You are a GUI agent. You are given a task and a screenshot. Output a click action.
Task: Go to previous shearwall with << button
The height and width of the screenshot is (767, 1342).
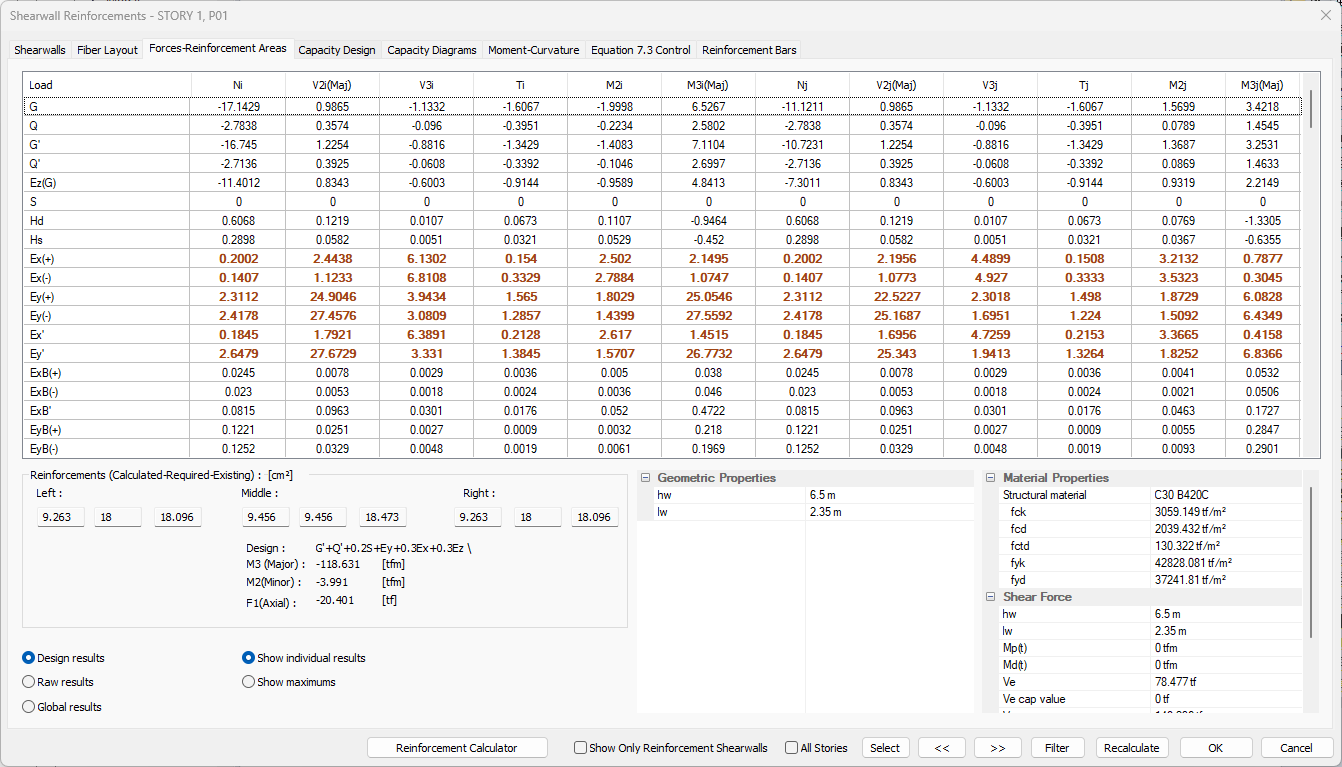(941, 748)
